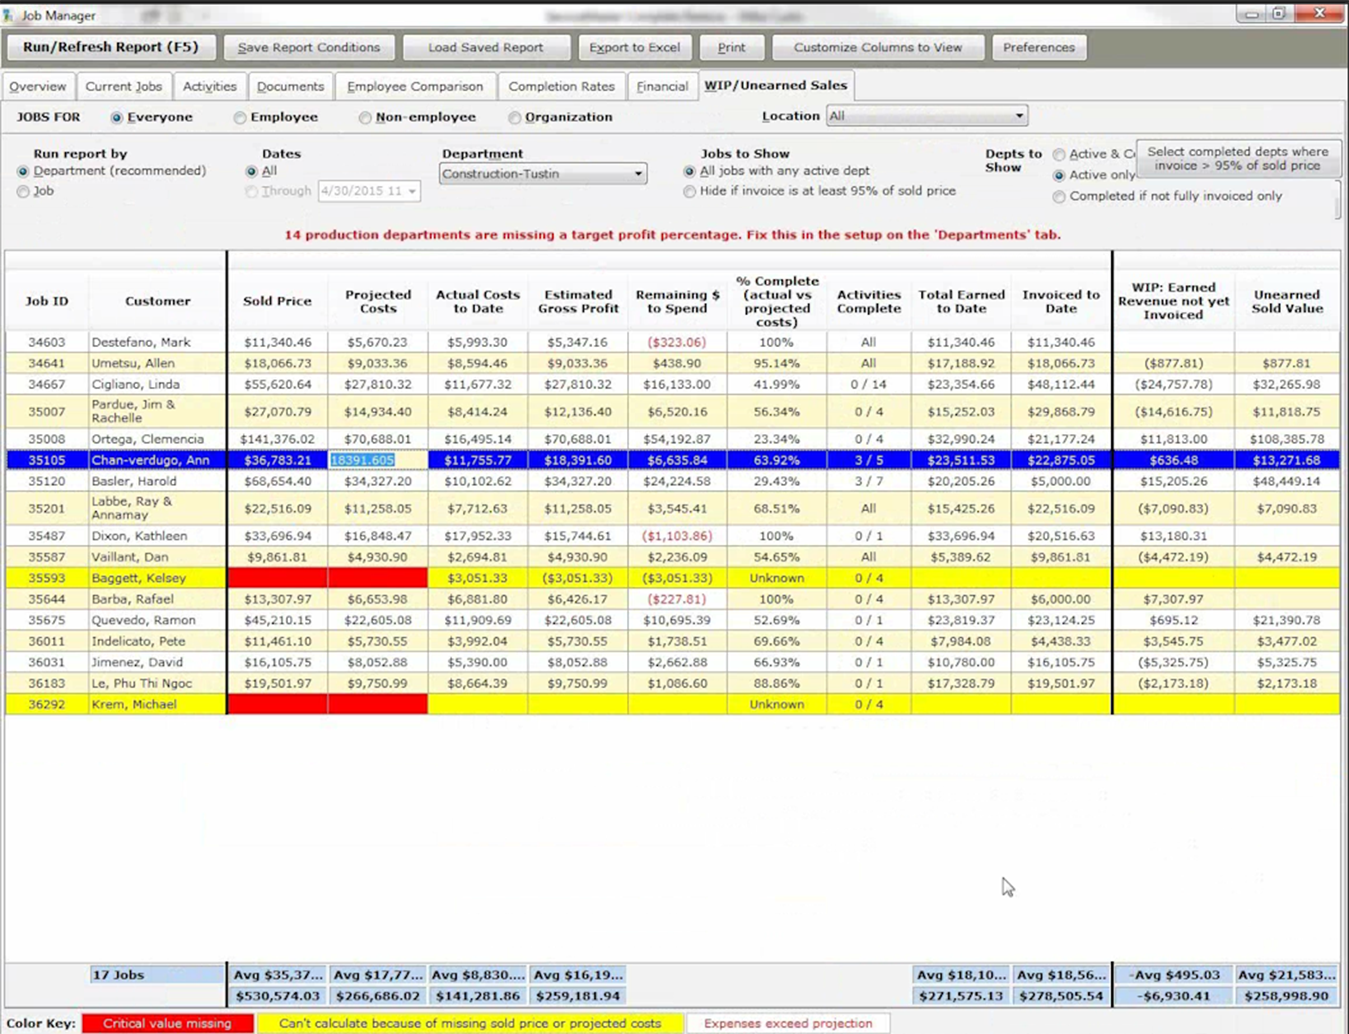Switch to the Current Jobs tab
1349x1034 pixels.
click(x=123, y=87)
